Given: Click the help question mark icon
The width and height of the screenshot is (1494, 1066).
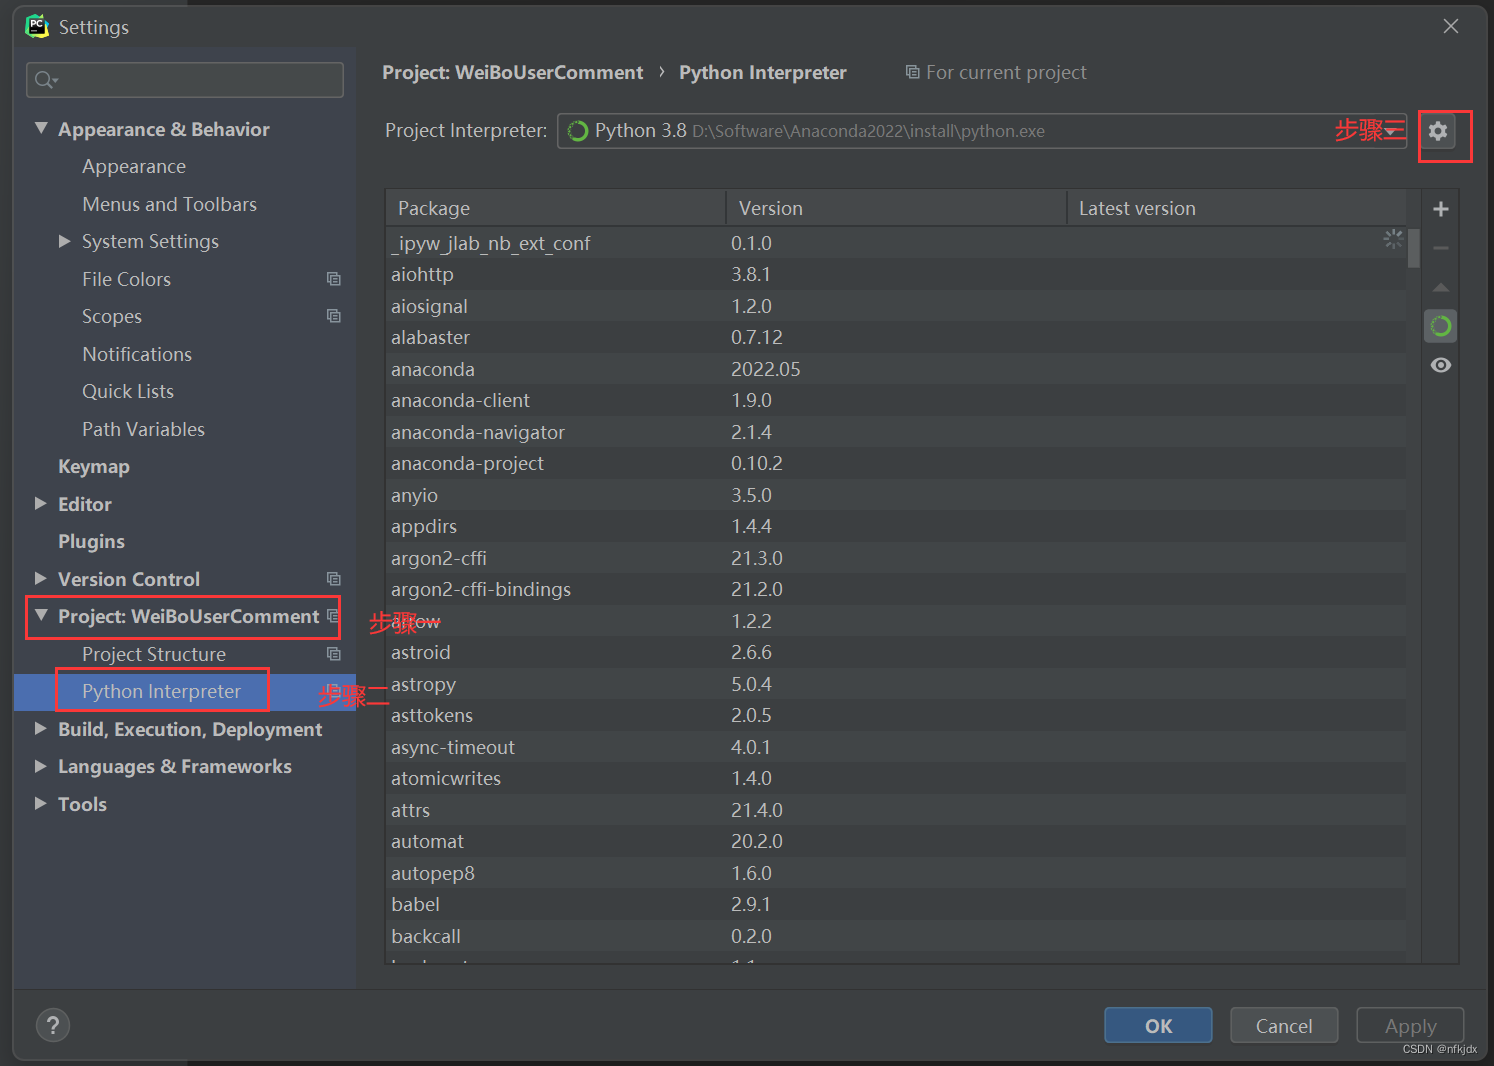Looking at the screenshot, I should [x=53, y=1025].
